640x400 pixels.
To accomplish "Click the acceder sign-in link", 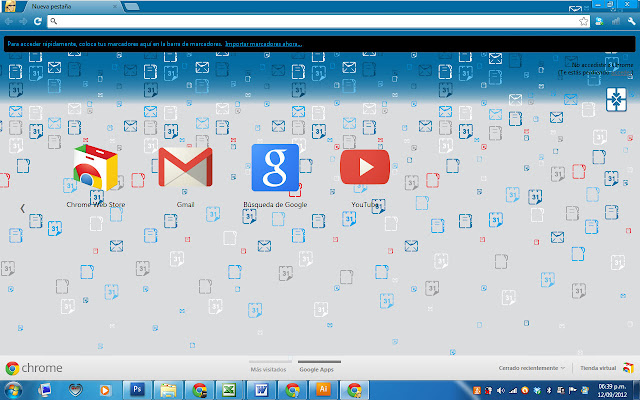I will coord(622,72).
